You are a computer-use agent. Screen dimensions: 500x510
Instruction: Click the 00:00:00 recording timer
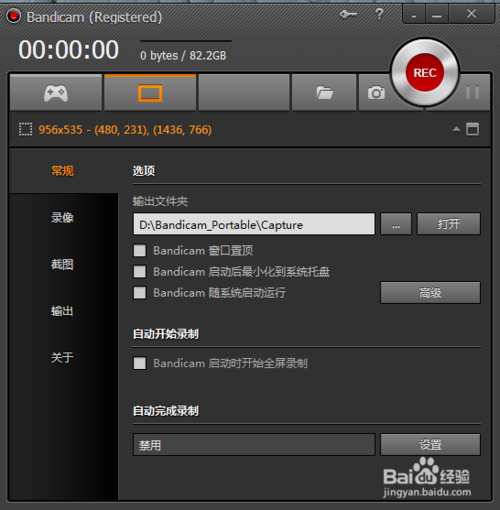pyautogui.click(x=68, y=50)
